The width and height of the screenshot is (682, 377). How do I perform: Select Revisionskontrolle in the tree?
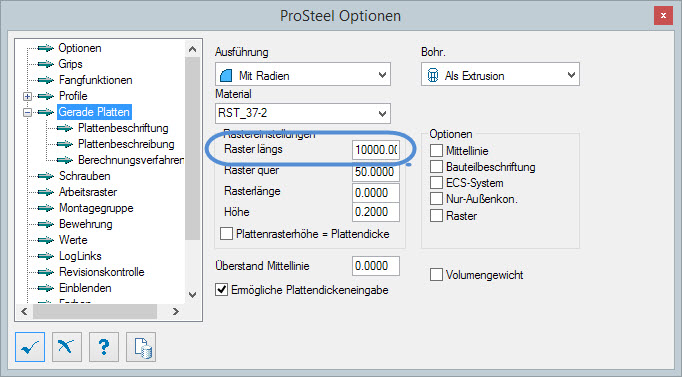click(102, 272)
